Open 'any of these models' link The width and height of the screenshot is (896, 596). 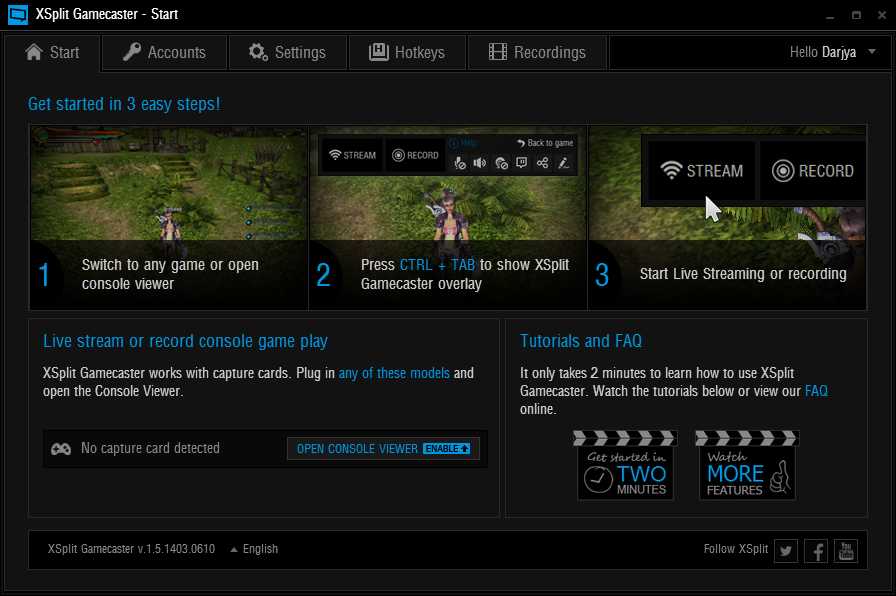point(394,373)
